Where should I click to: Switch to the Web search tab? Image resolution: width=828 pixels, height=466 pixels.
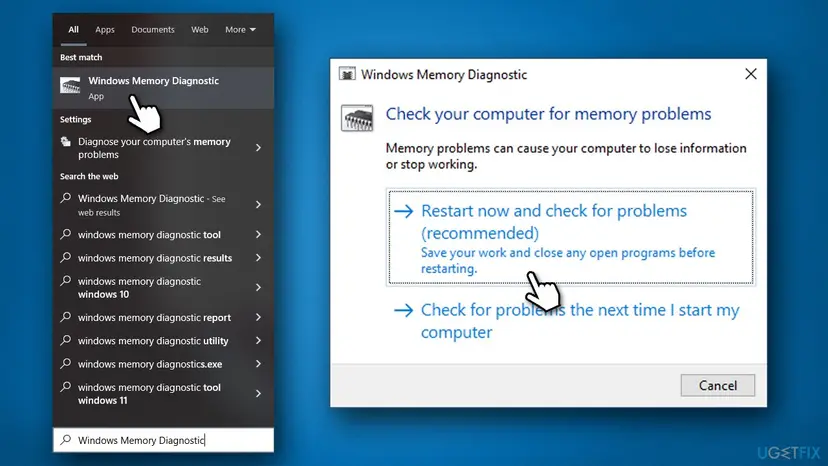(x=200, y=30)
